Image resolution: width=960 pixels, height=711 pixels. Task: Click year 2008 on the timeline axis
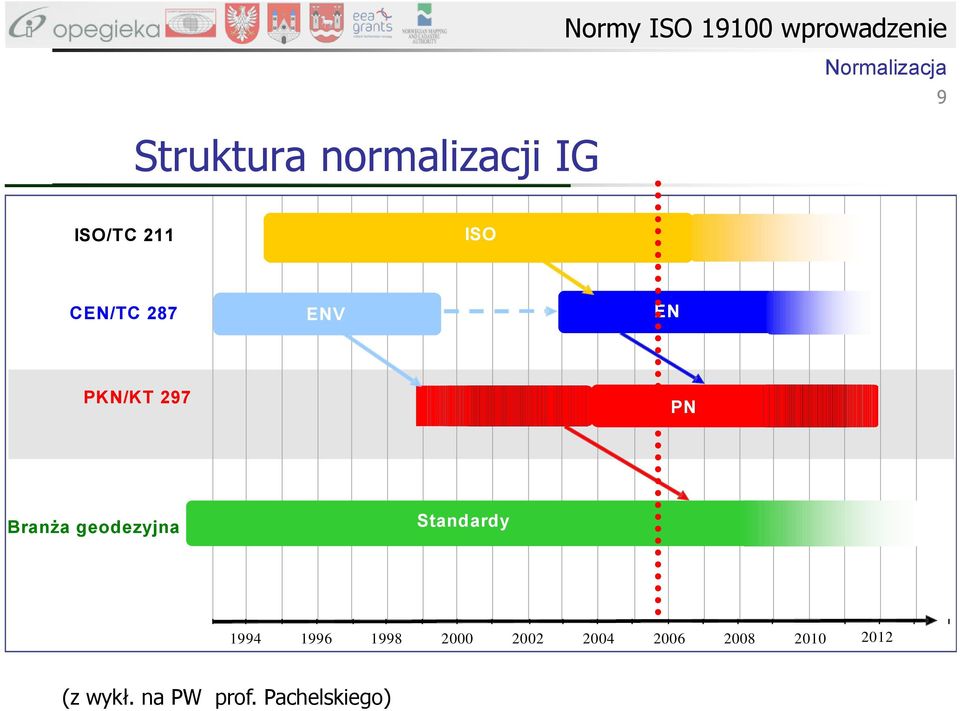pos(740,638)
